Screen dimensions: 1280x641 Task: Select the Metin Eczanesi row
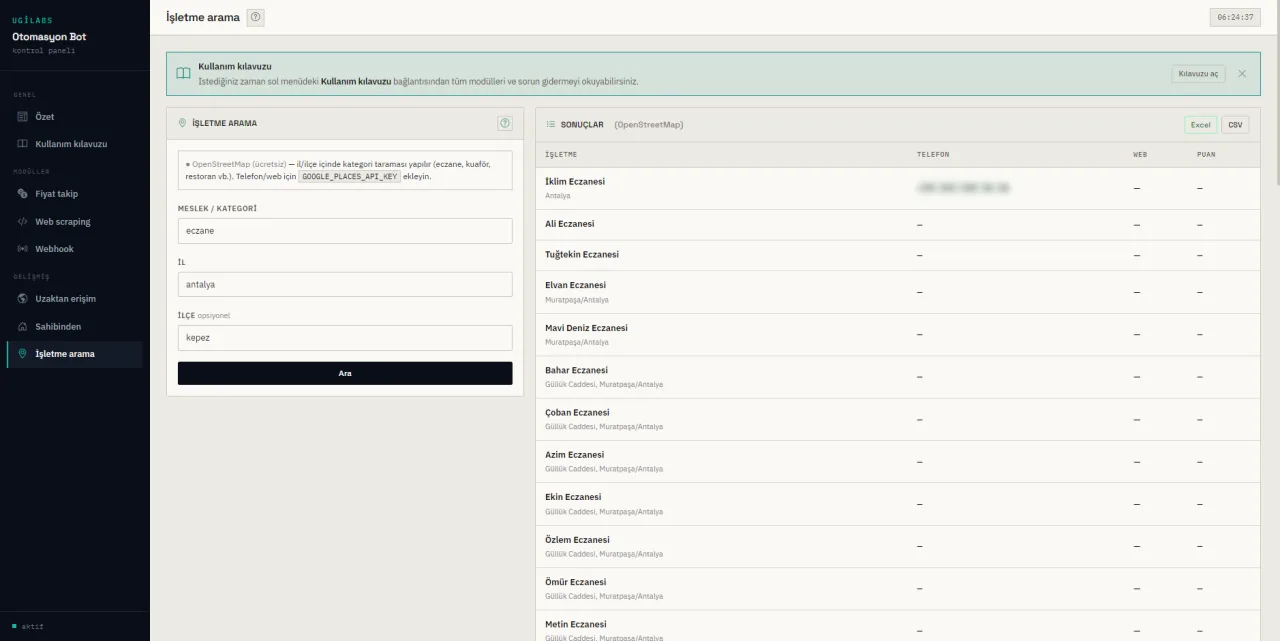click(x=898, y=626)
